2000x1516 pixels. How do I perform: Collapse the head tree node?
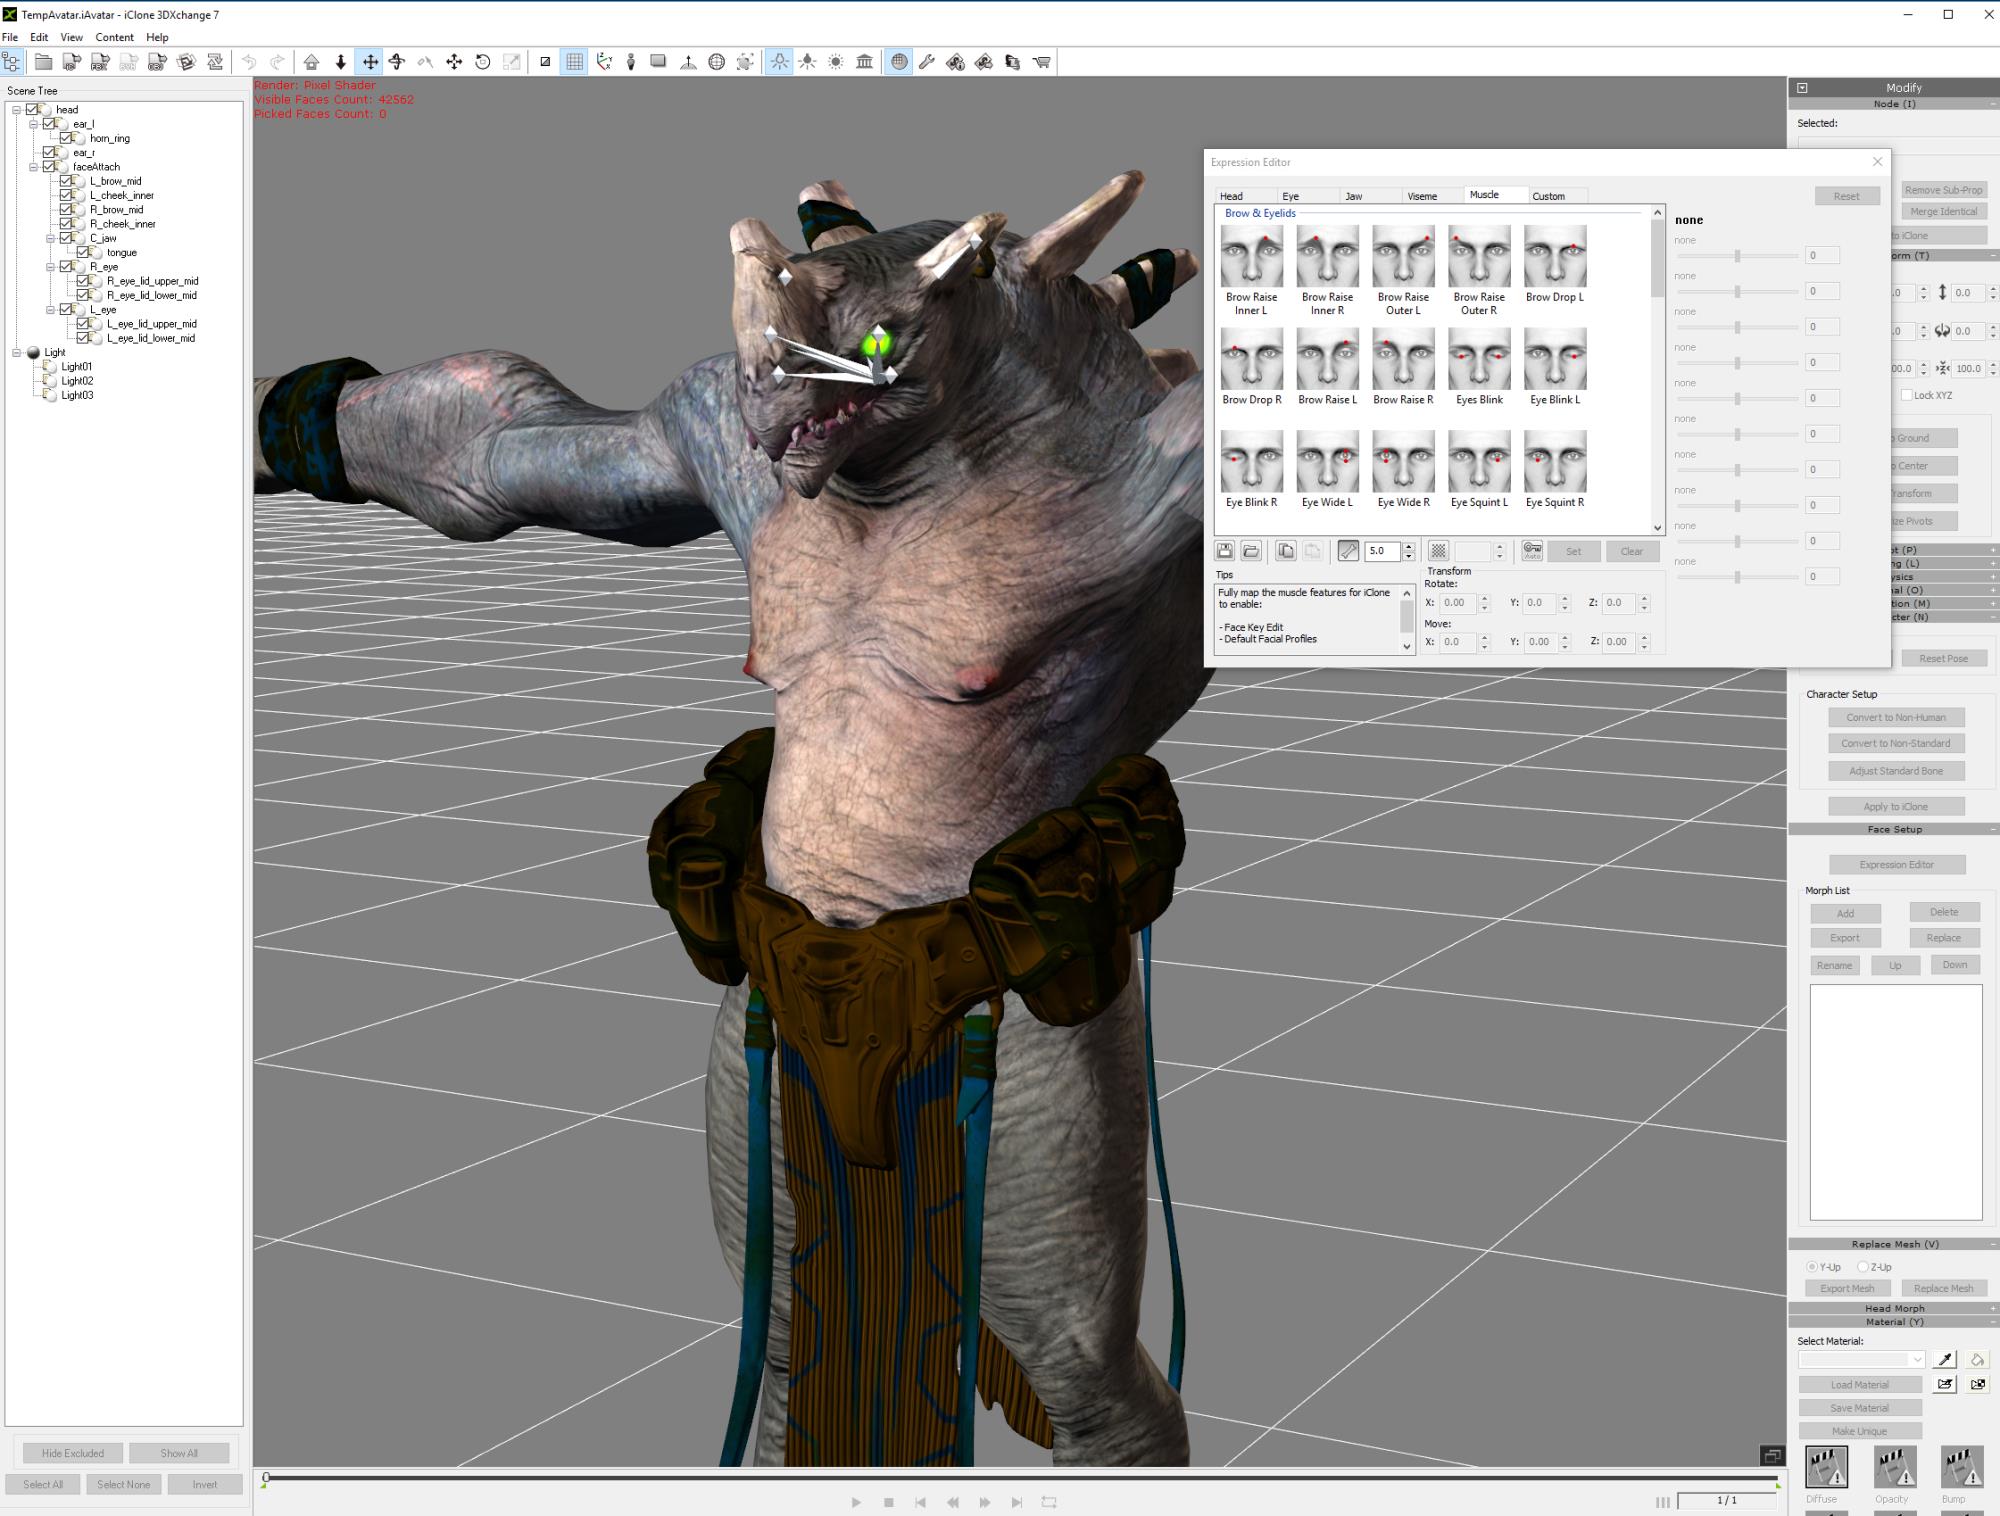point(17,110)
